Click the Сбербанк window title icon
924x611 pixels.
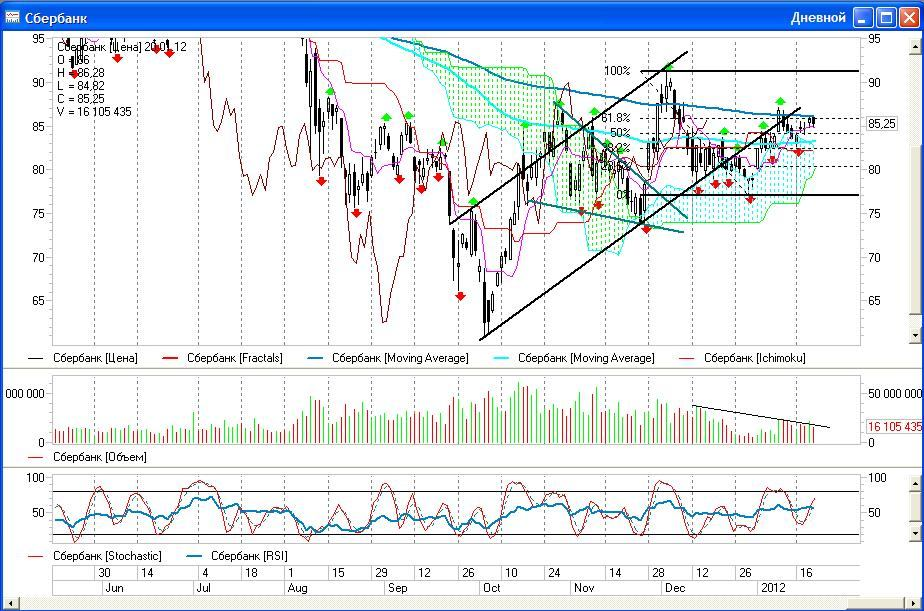coord(12,18)
